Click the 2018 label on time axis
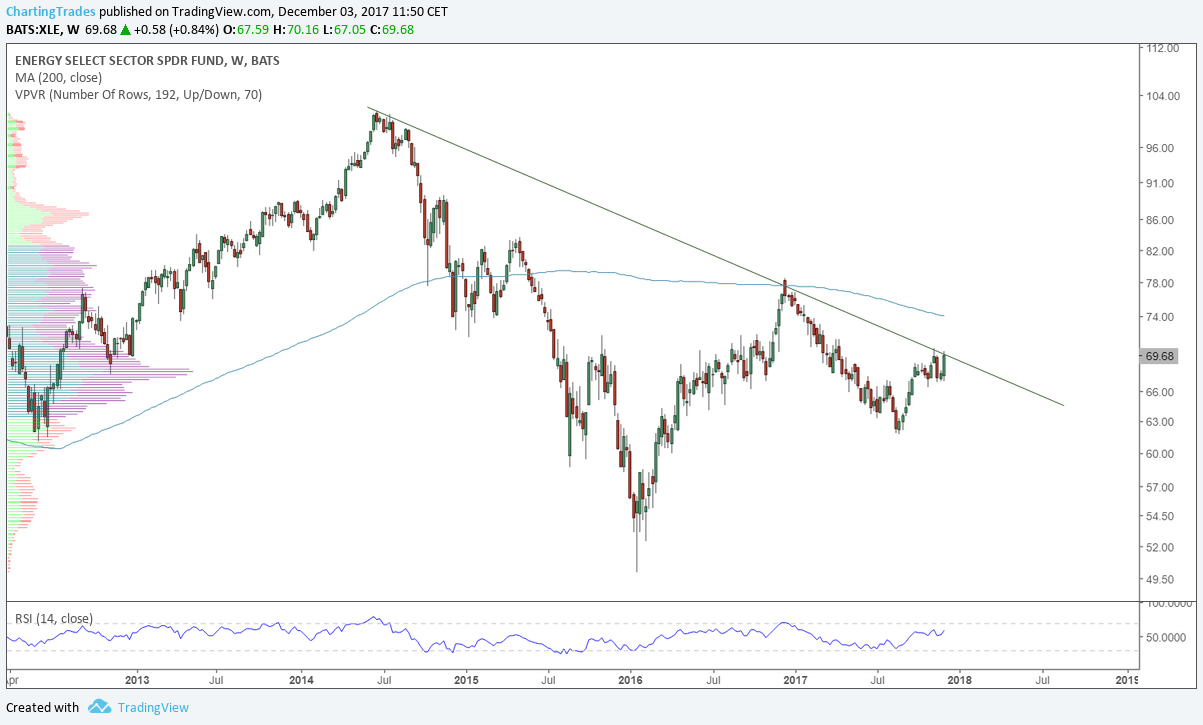The width and height of the screenshot is (1203, 725). pyautogui.click(x=960, y=681)
